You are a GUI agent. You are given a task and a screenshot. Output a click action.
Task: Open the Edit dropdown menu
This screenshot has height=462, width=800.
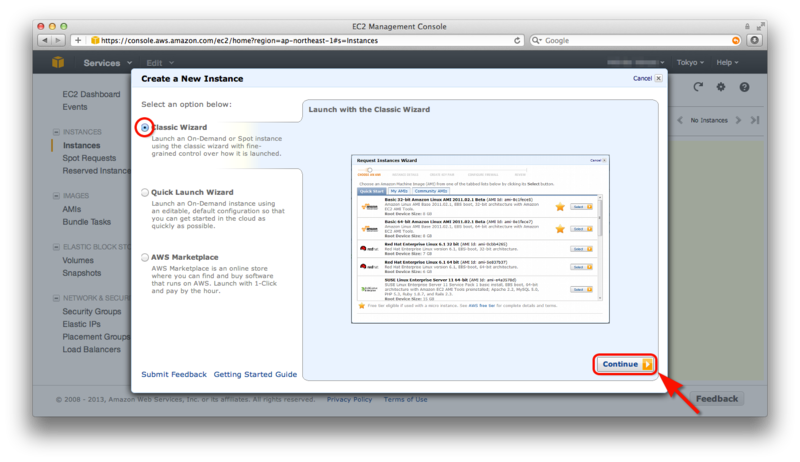coord(160,63)
